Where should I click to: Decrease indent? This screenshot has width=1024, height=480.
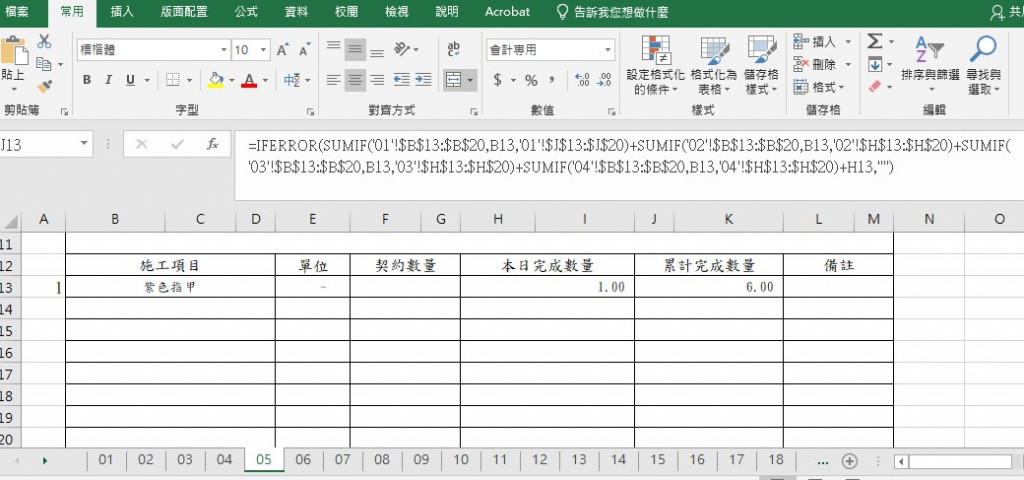click(402, 80)
